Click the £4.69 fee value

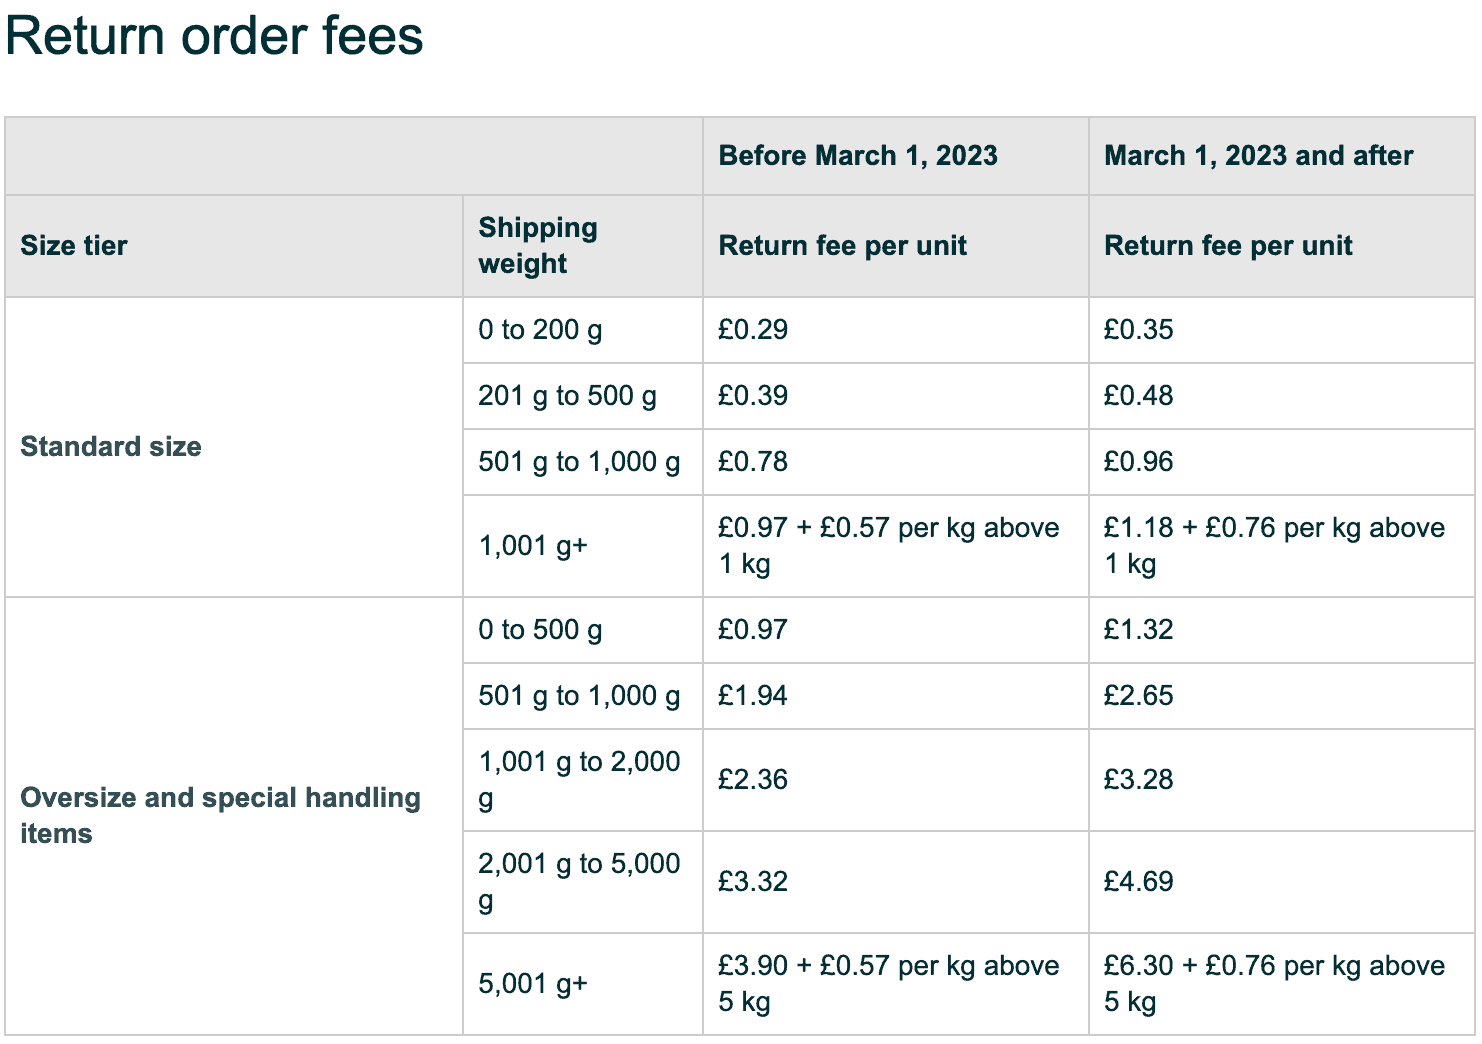tap(1138, 882)
